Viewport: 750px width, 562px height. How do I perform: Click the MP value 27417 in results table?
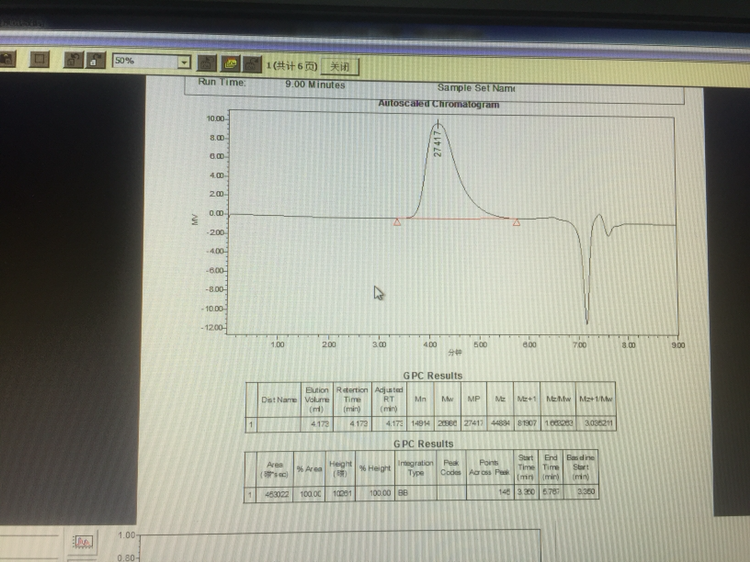pos(474,423)
